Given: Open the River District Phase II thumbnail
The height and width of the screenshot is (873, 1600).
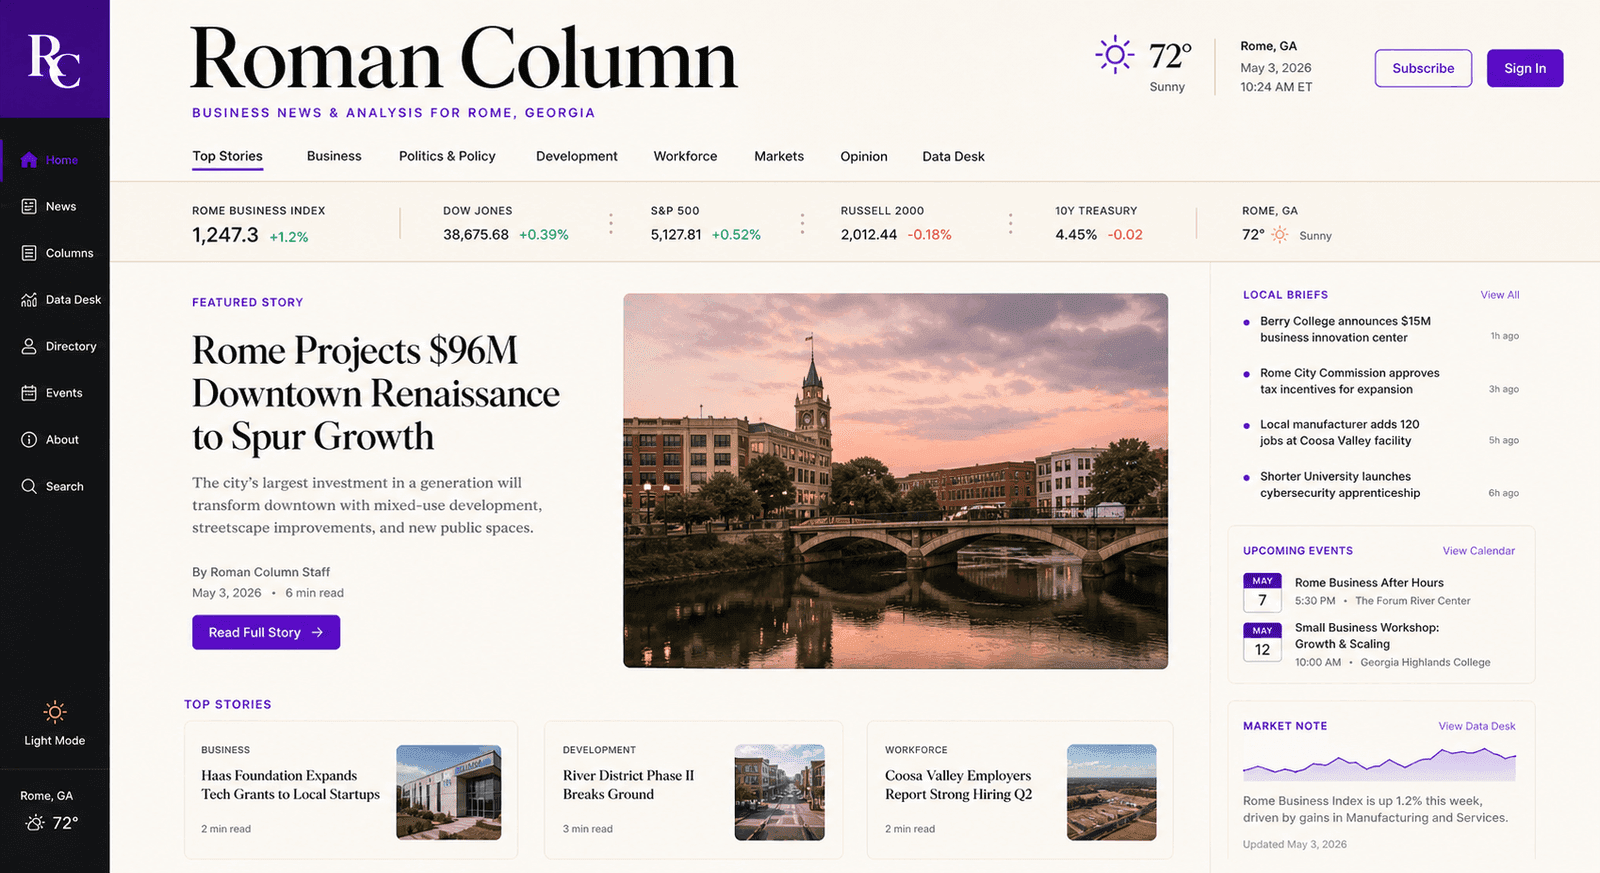Looking at the screenshot, I should click(x=780, y=792).
